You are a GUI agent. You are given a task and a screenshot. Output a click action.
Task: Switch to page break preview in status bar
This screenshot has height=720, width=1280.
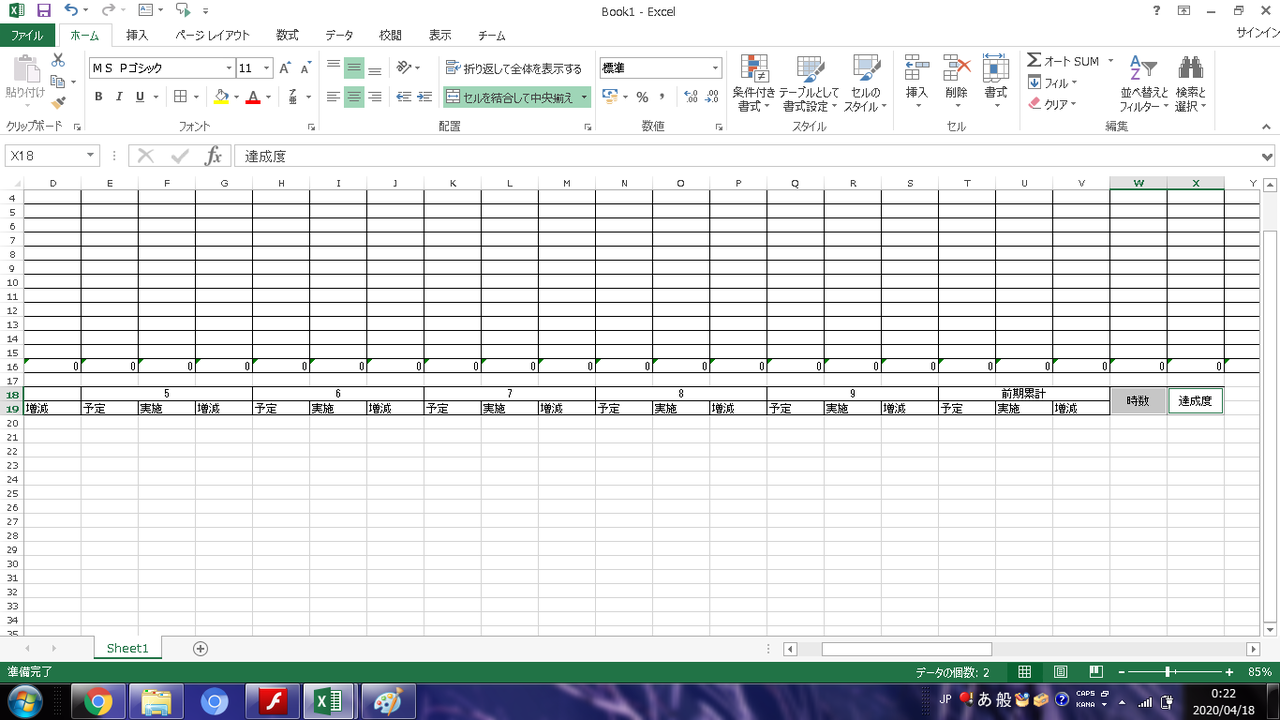[x=1096, y=672]
